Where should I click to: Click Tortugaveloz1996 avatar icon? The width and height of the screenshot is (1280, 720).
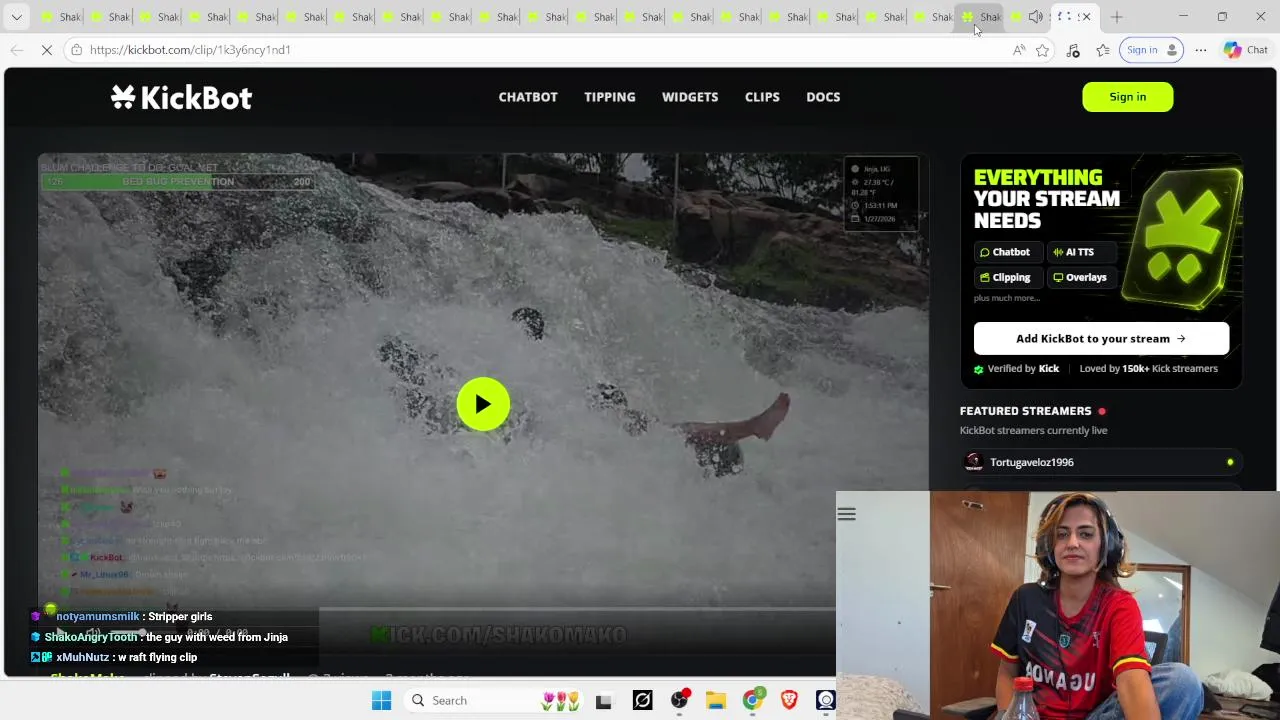(x=973, y=462)
